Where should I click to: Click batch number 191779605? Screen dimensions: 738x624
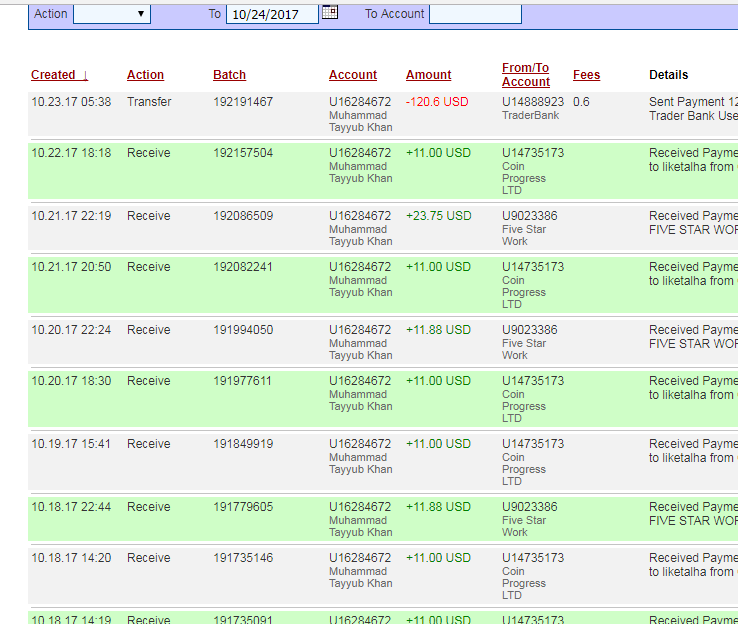coord(243,507)
